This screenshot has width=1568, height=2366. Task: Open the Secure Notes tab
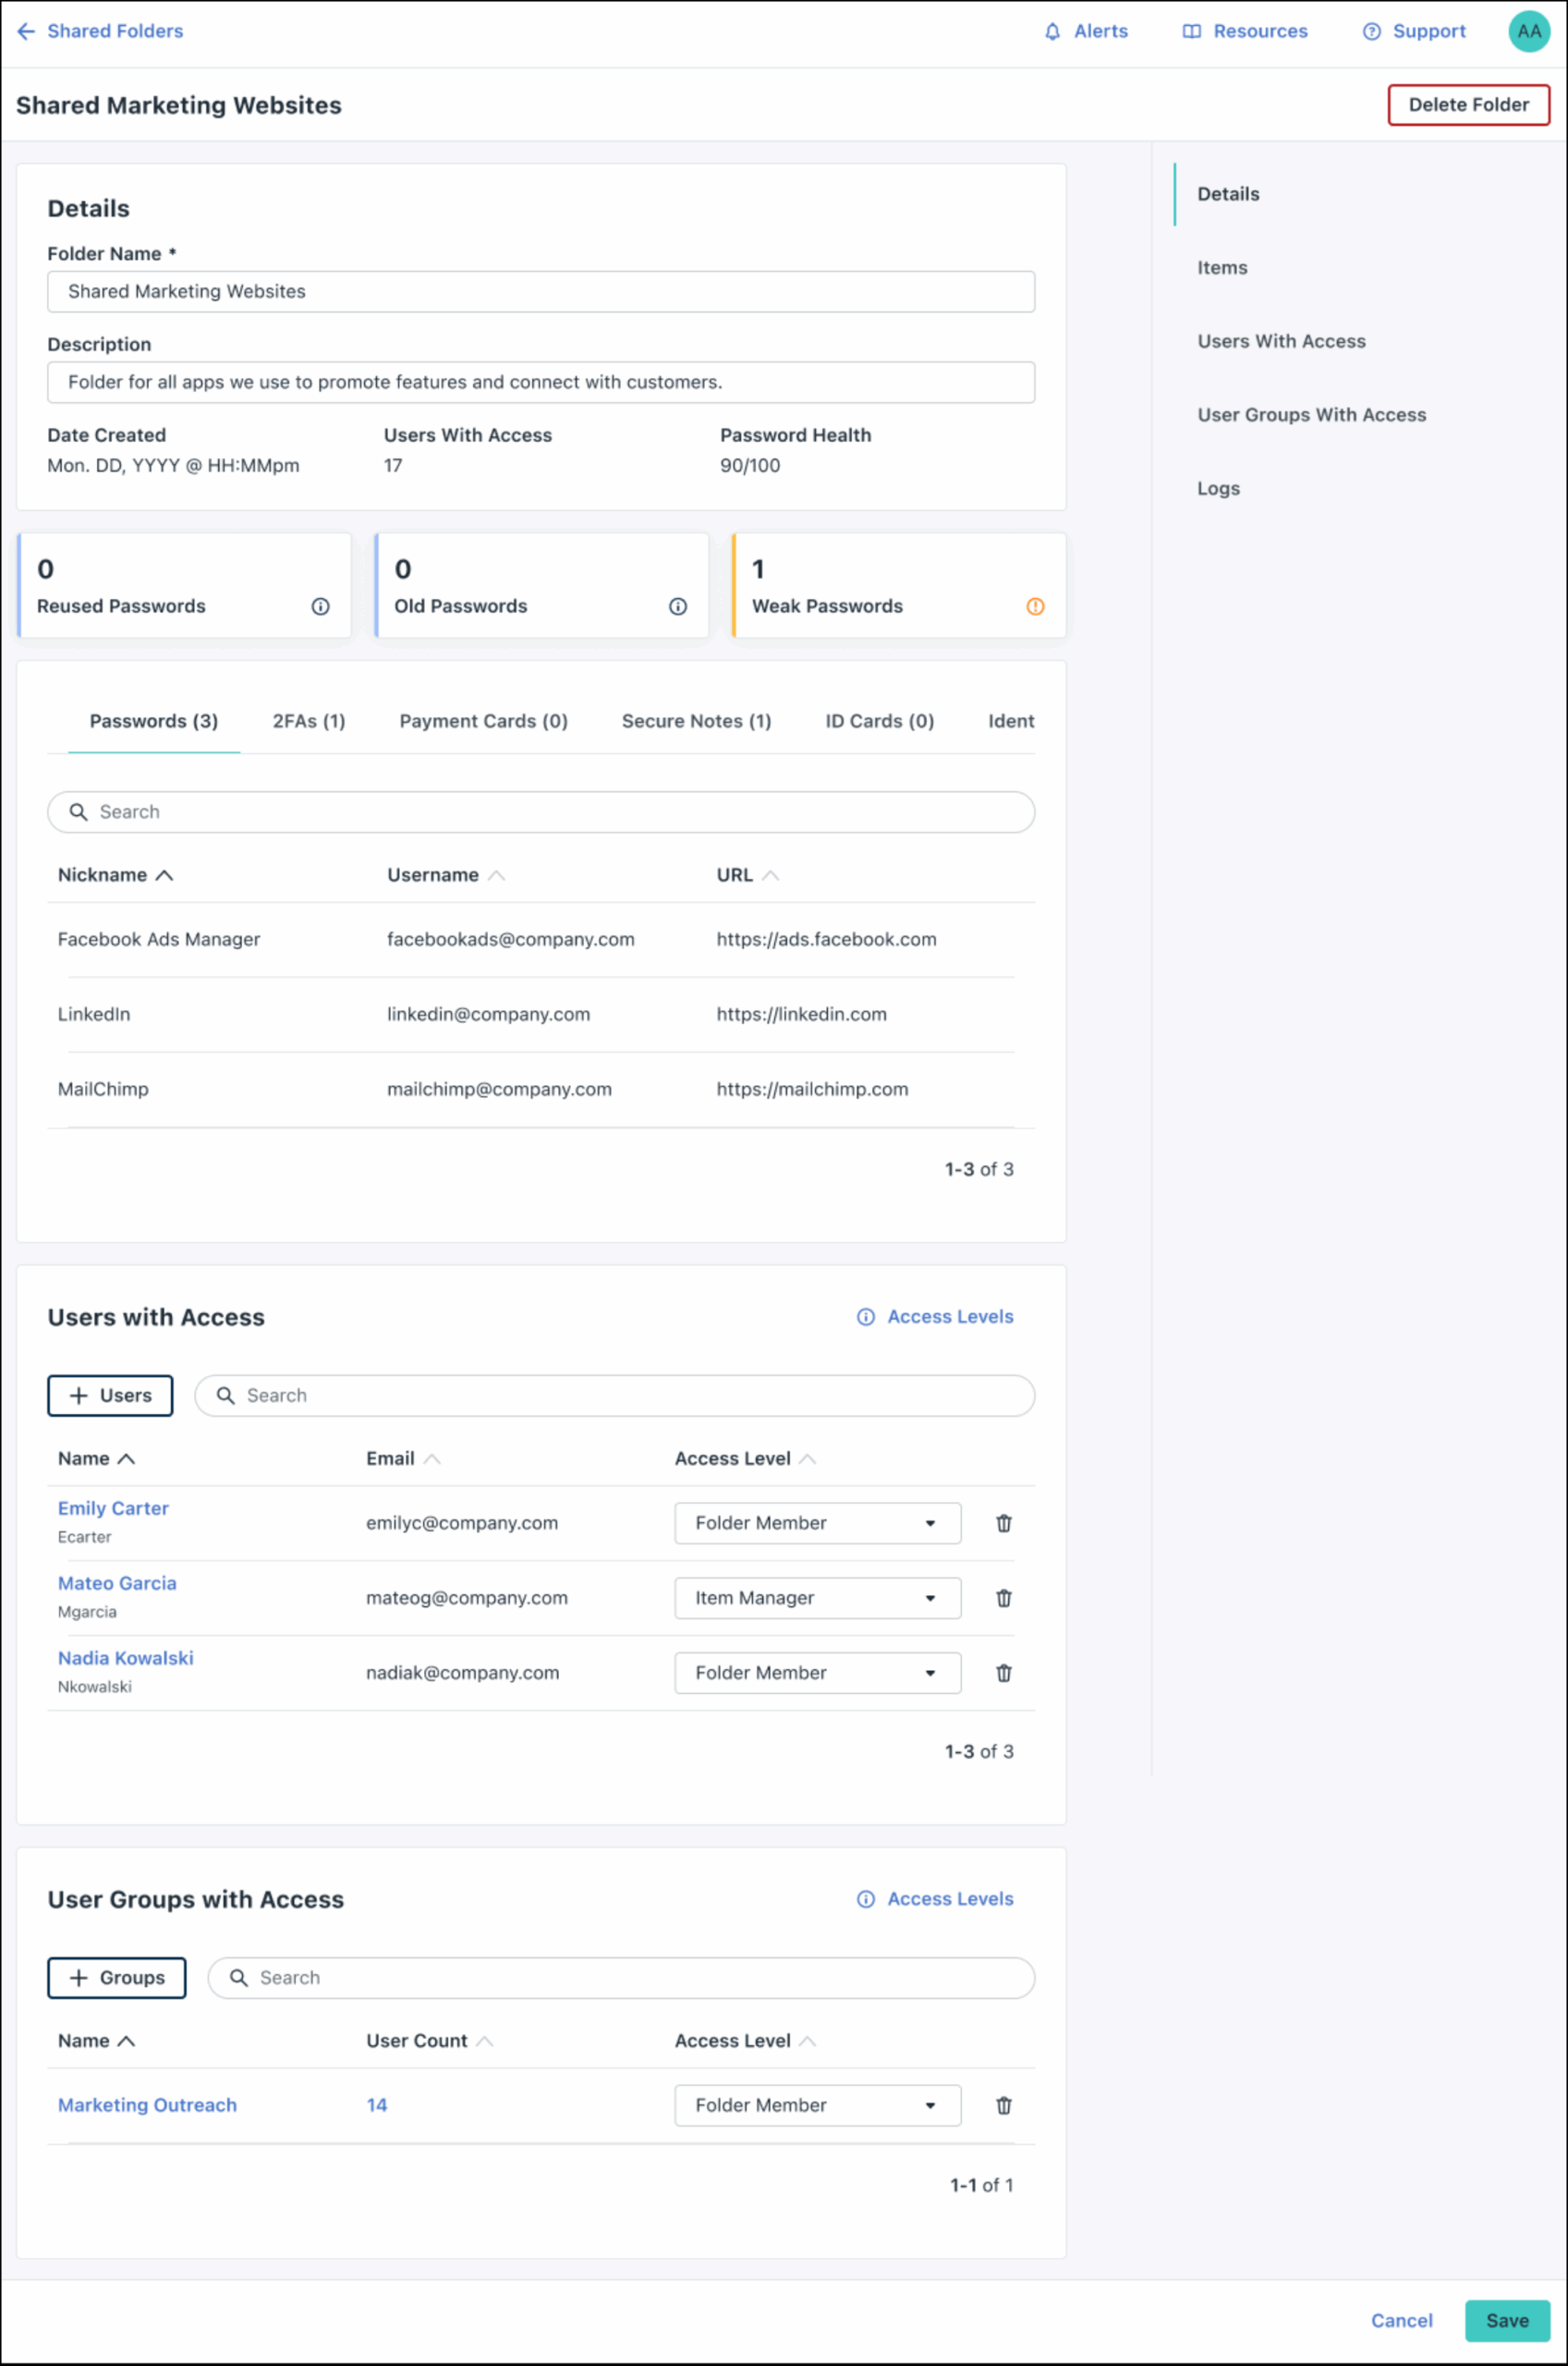(696, 721)
